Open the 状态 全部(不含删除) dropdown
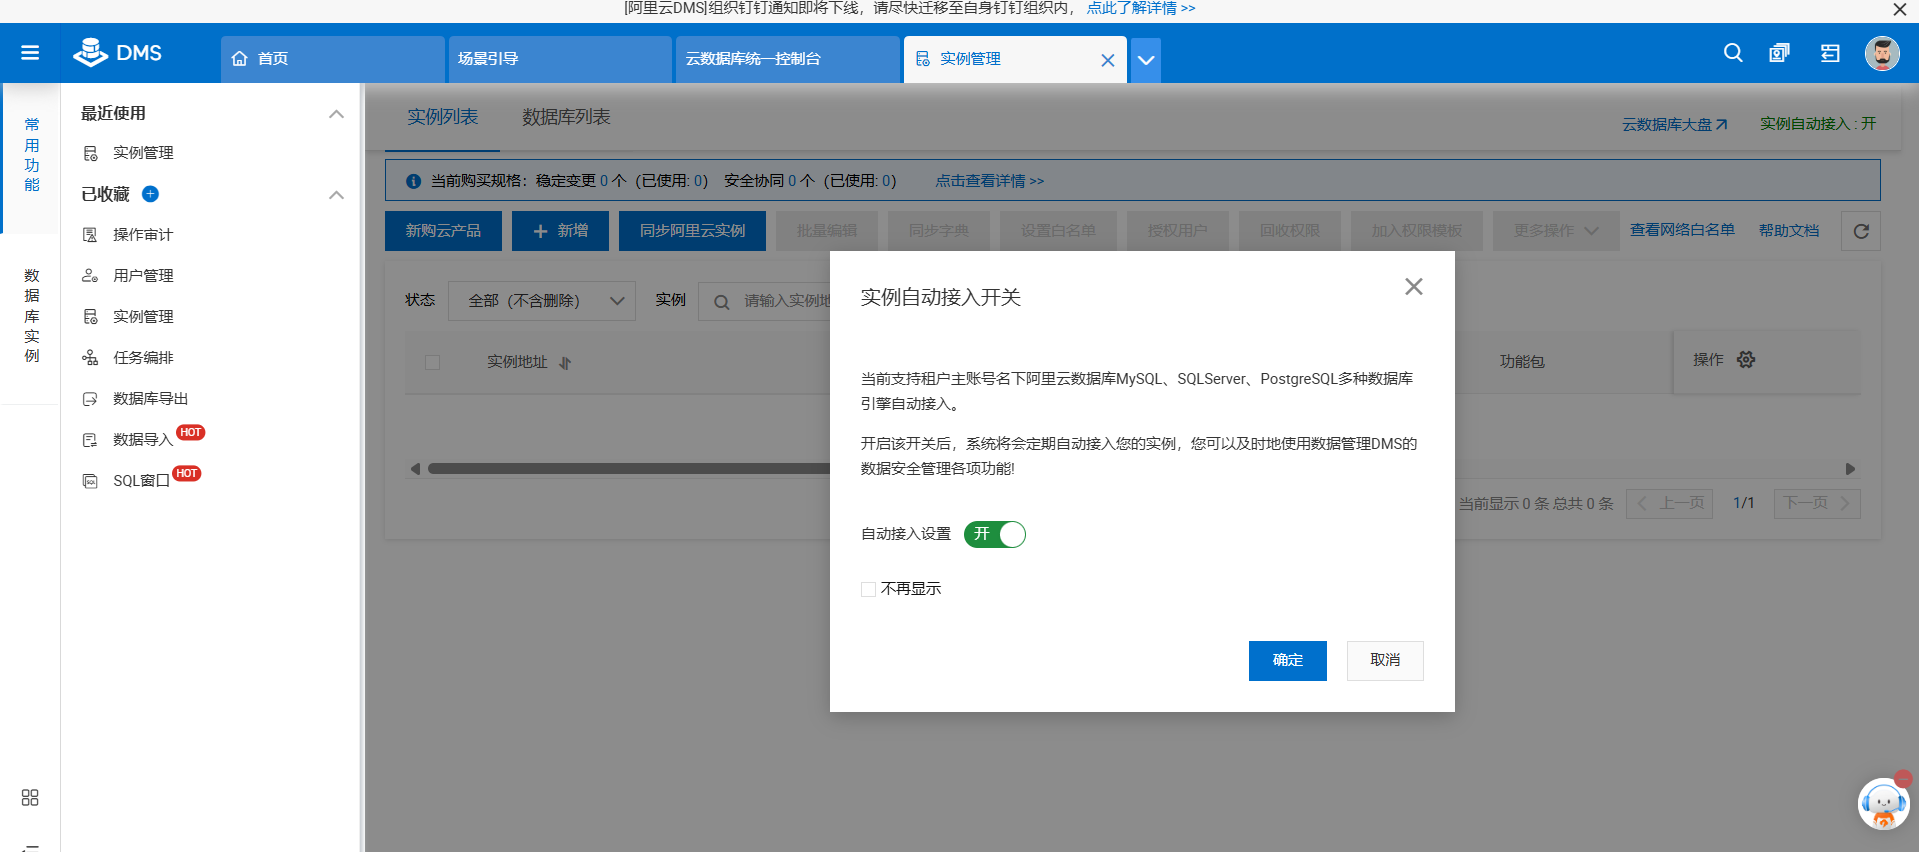 pos(542,301)
